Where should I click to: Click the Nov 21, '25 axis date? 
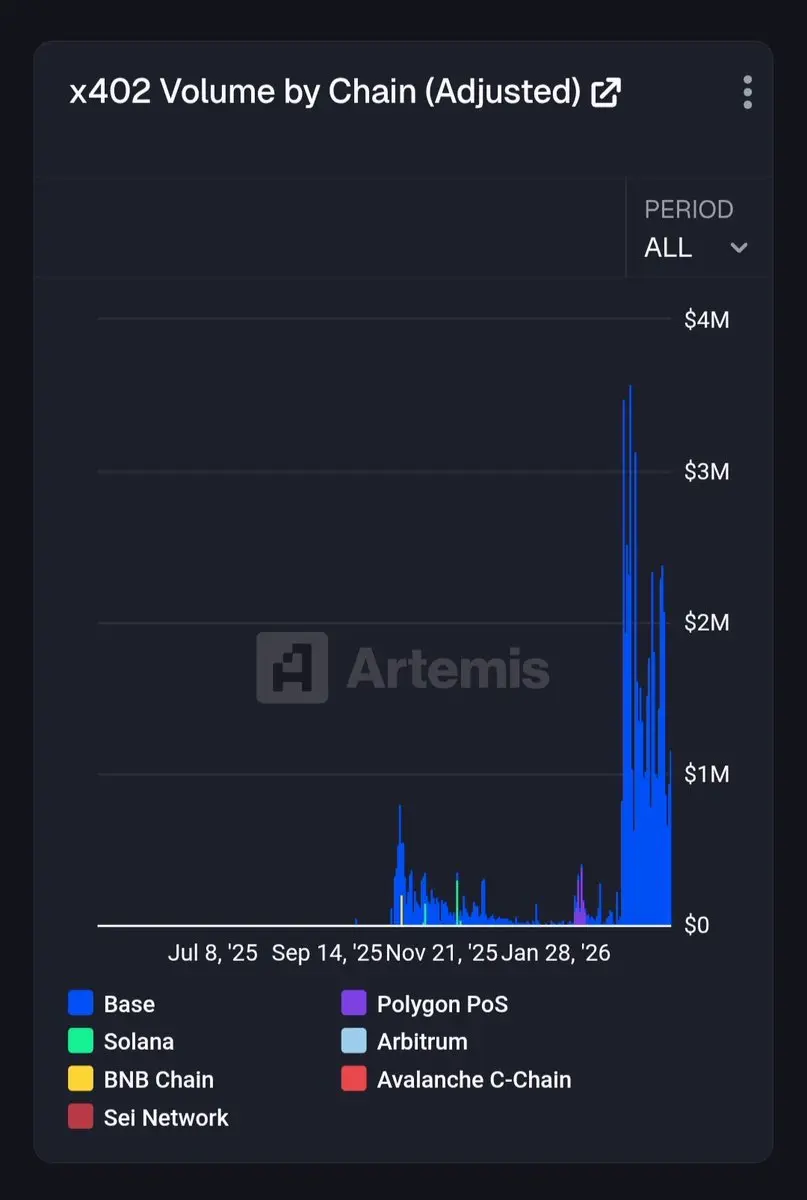click(x=441, y=953)
